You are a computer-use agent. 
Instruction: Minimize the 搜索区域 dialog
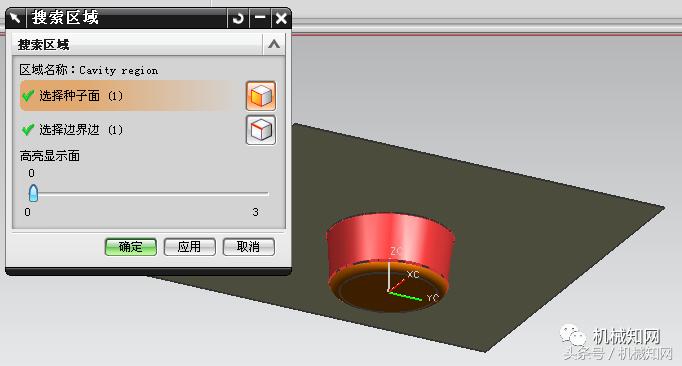[x=260, y=18]
